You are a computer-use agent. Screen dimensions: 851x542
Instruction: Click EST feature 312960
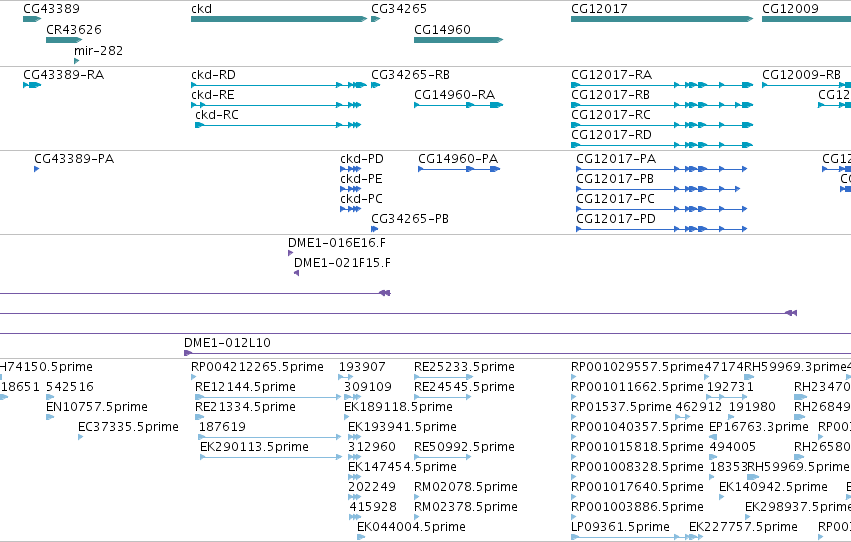click(354, 457)
